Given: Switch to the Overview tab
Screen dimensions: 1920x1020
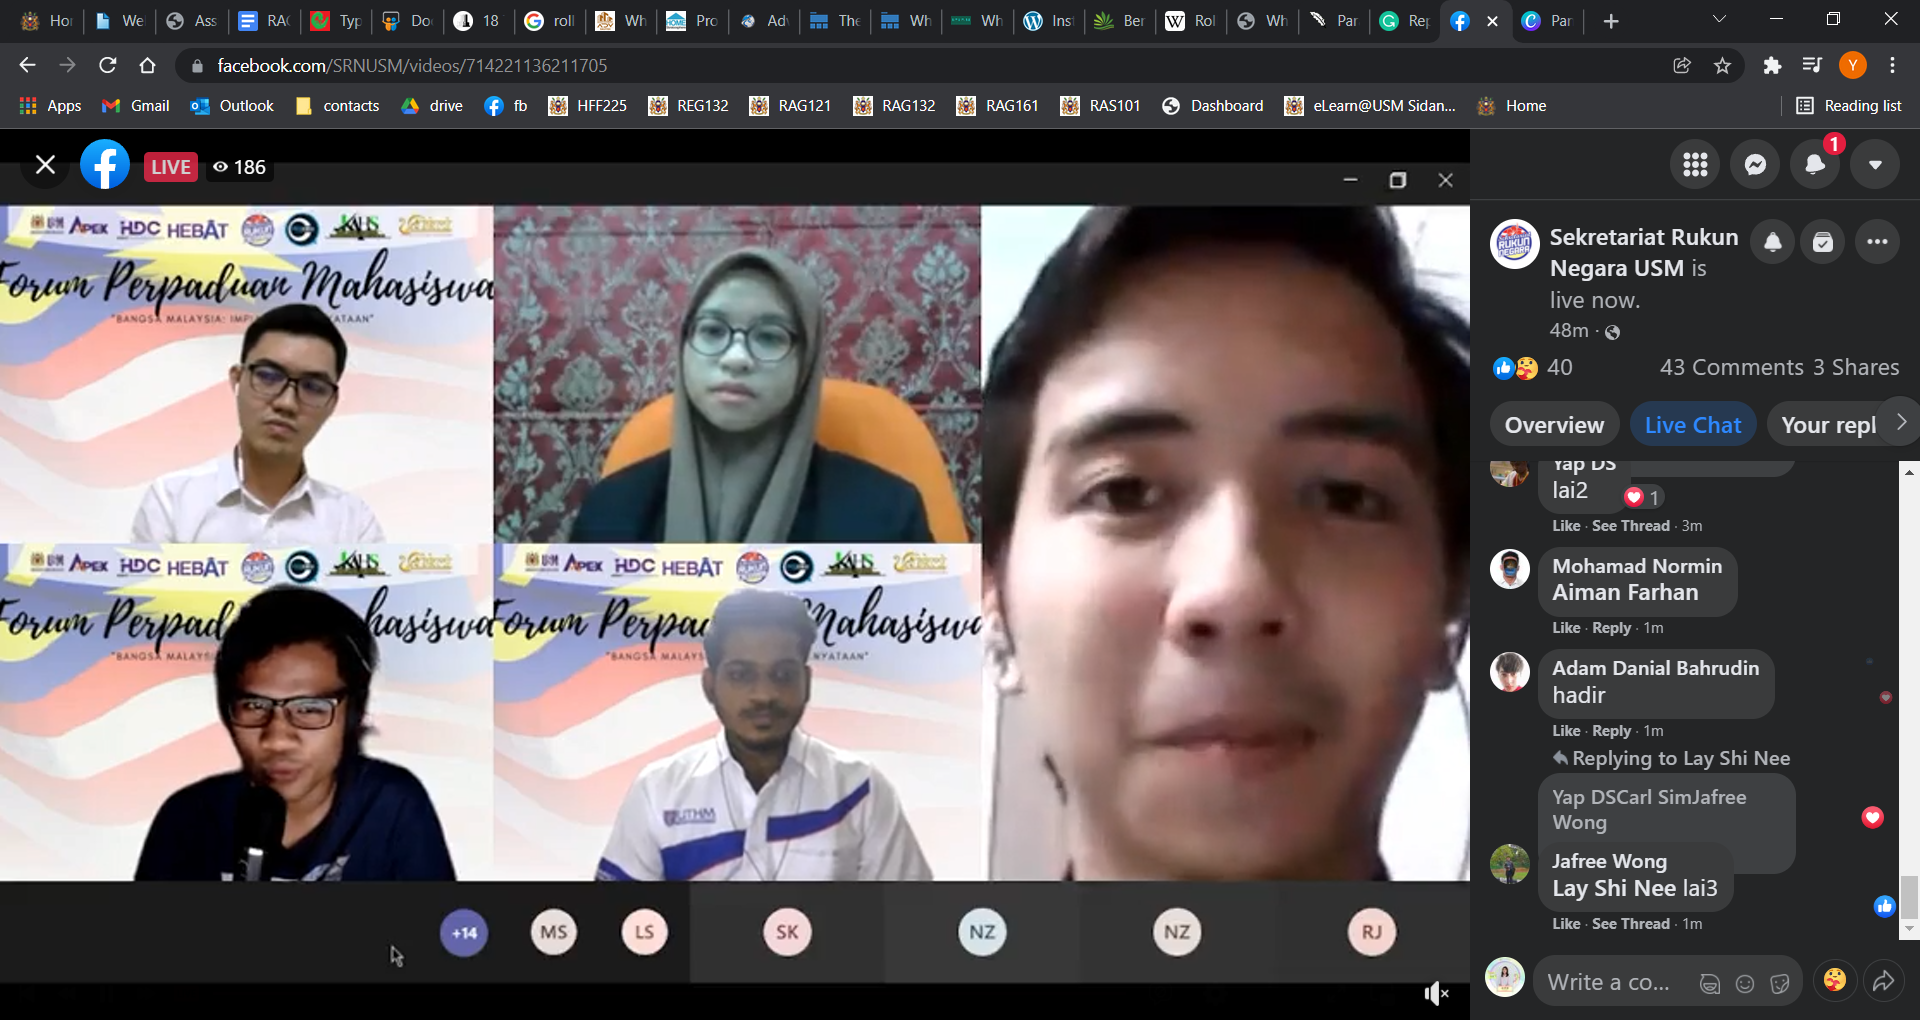Looking at the screenshot, I should (1554, 425).
